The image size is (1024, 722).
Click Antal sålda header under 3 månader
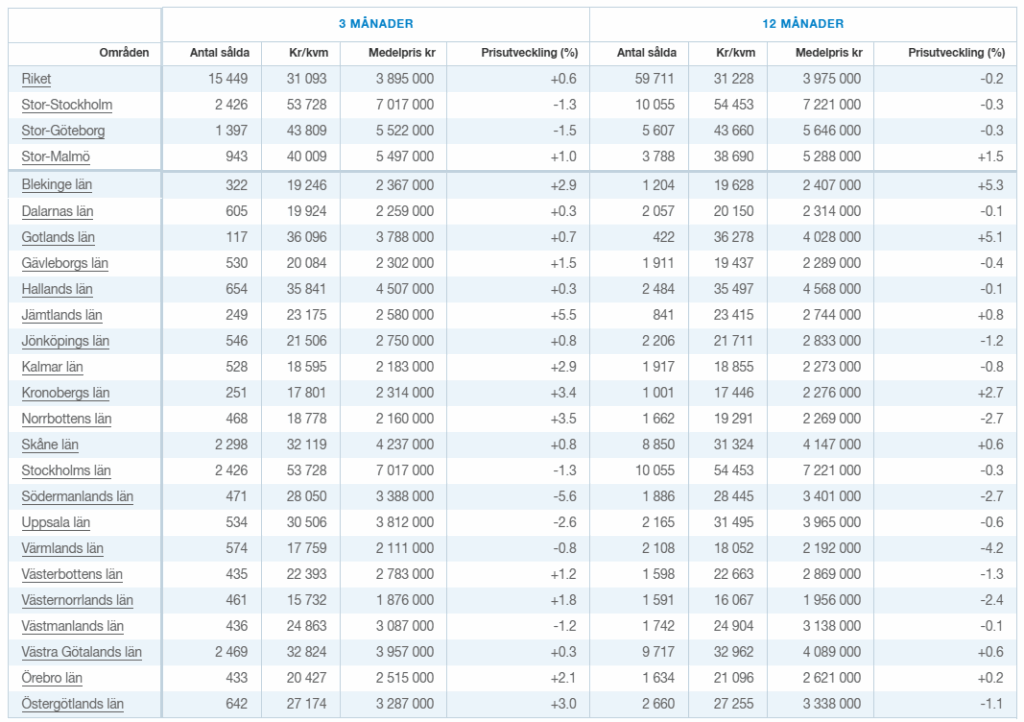[x=219, y=53]
